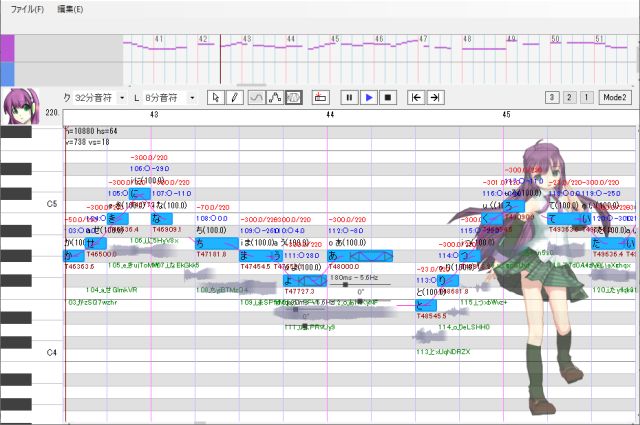Open the 8分音符 note length dropdown
This screenshot has height=425, width=640.
click(x=192, y=98)
